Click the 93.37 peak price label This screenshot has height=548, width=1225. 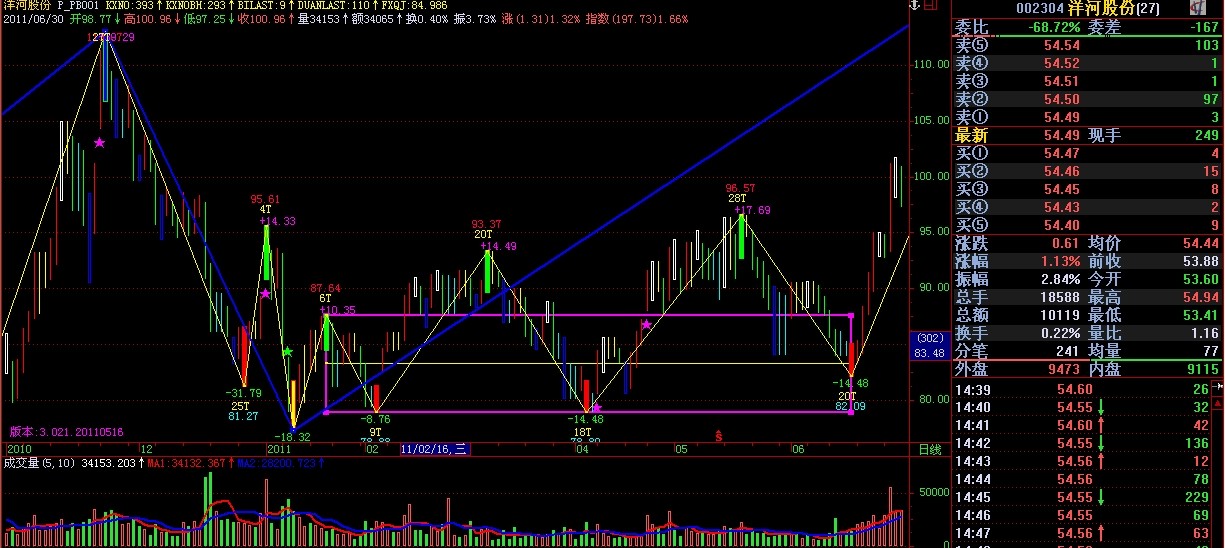(x=486, y=223)
